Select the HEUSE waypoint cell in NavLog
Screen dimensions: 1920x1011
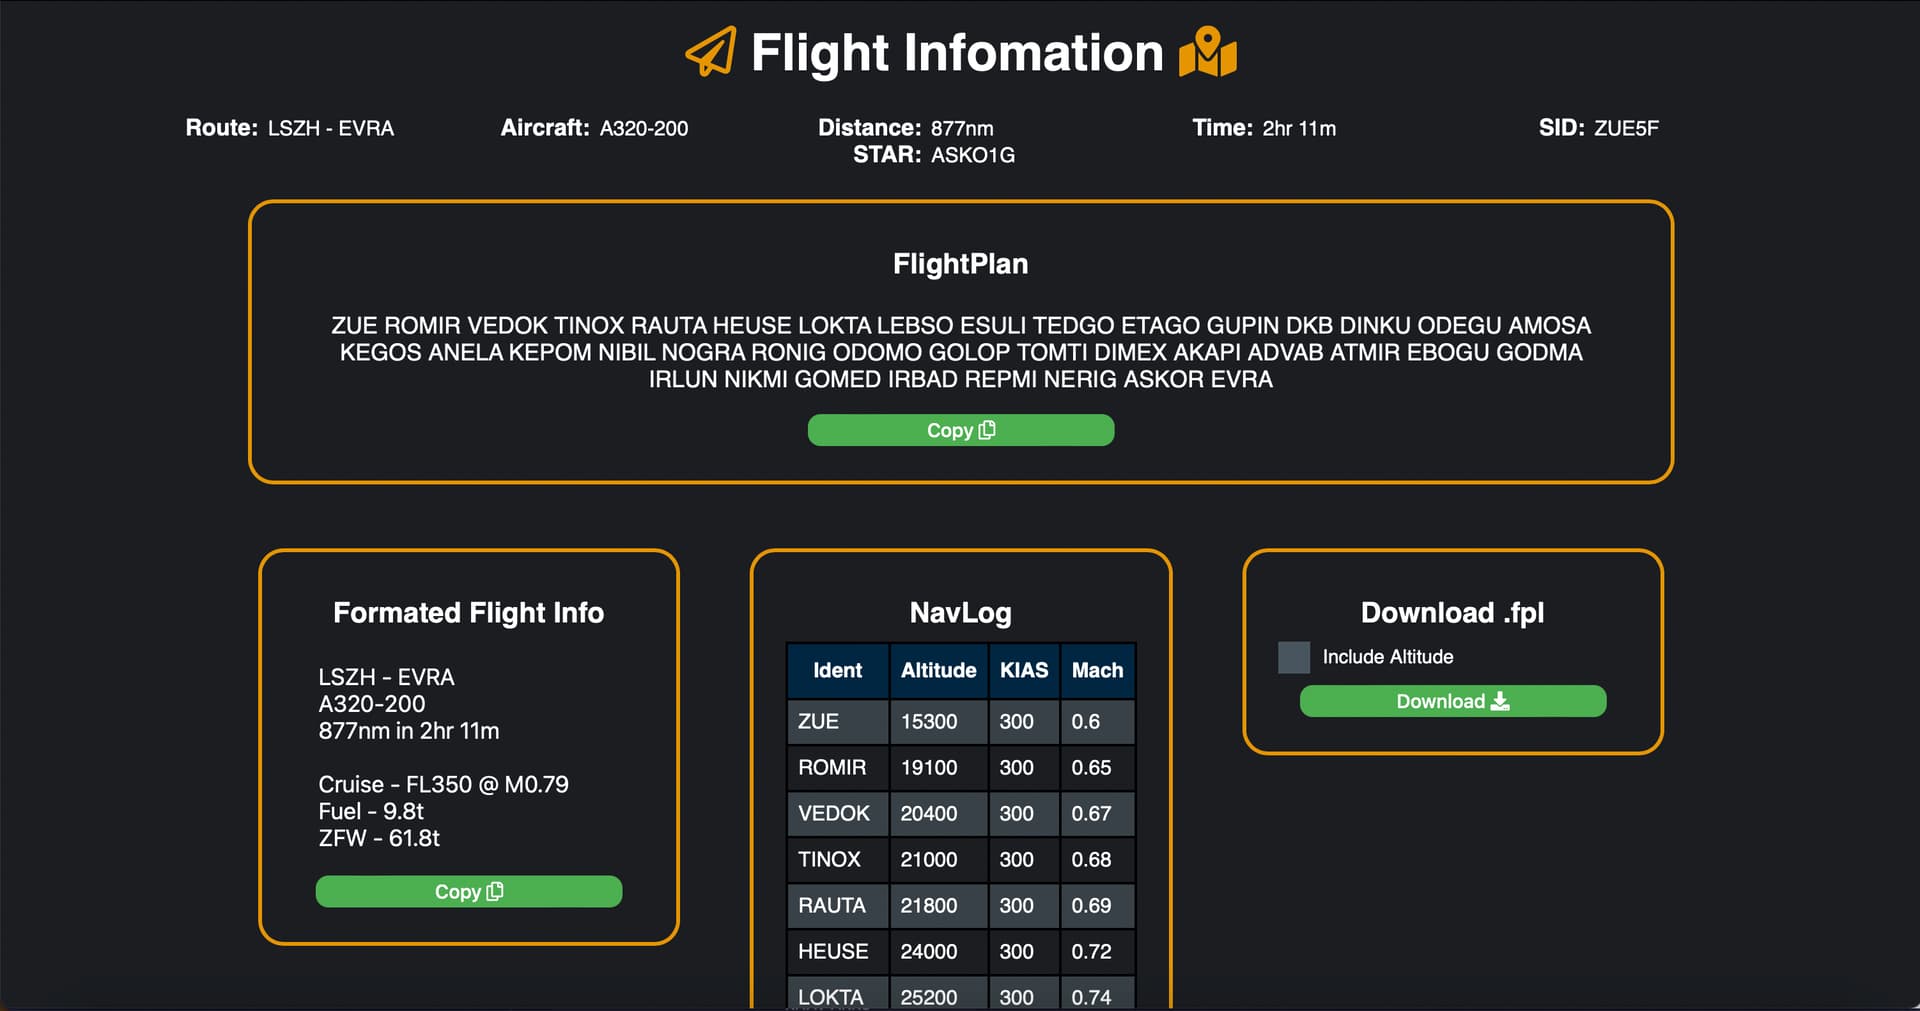pos(838,951)
